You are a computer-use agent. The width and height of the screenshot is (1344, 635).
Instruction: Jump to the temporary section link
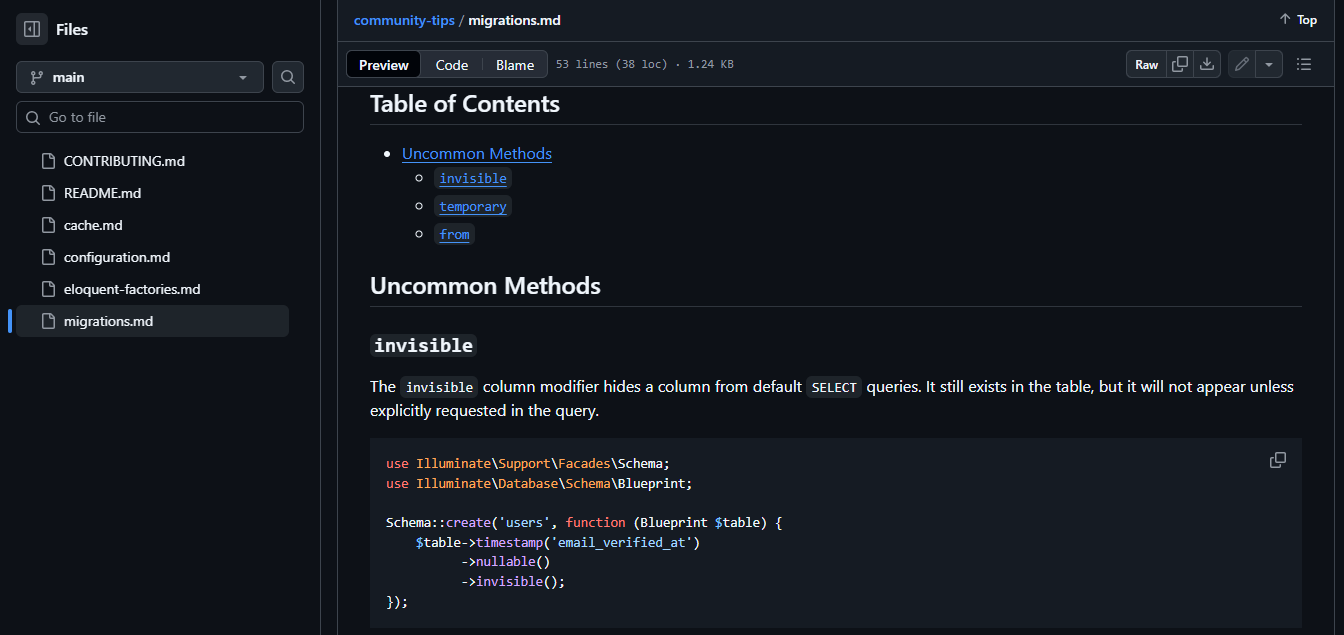pyautogui.click(x=473, y=206)
